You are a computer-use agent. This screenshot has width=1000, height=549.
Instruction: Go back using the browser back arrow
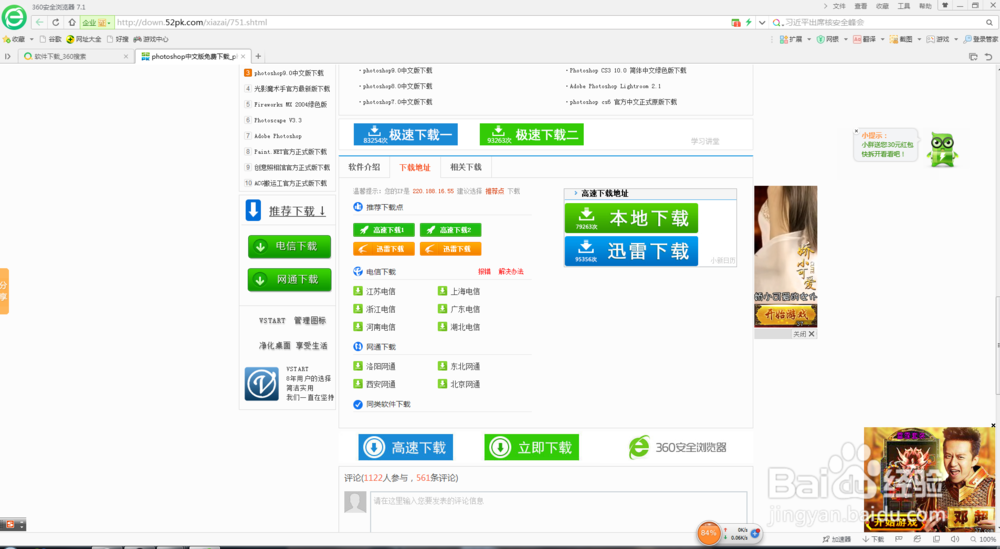pyautogui.click(x=40, y=22)
